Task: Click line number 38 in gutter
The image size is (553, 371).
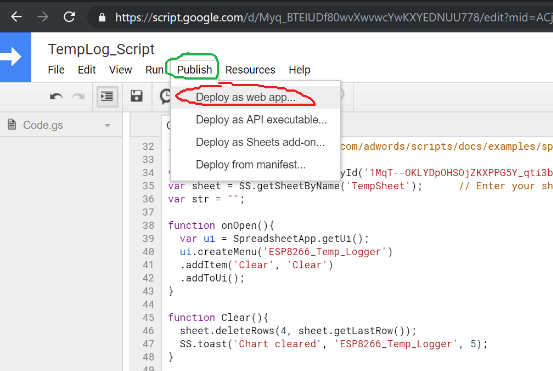Action: (x=148, y=225)
